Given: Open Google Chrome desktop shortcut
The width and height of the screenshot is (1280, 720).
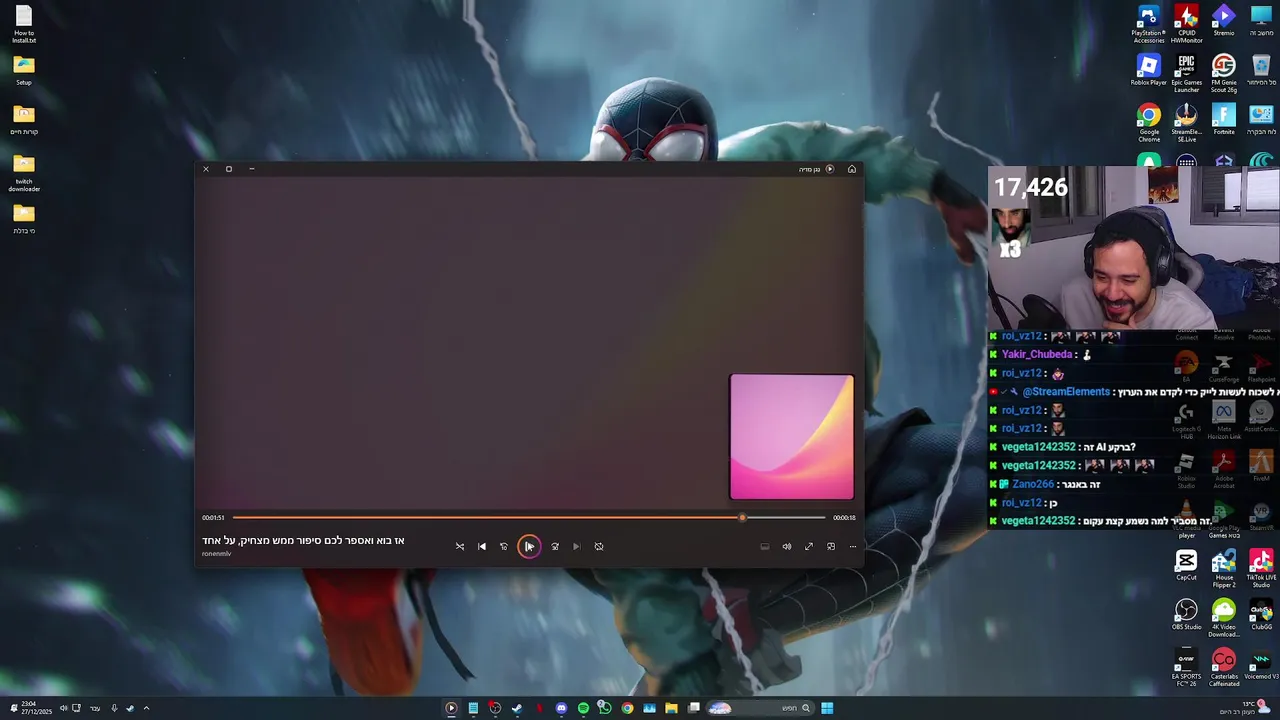Looking at the screenshot, I should pyautogui.click(x=1148, y=123).
